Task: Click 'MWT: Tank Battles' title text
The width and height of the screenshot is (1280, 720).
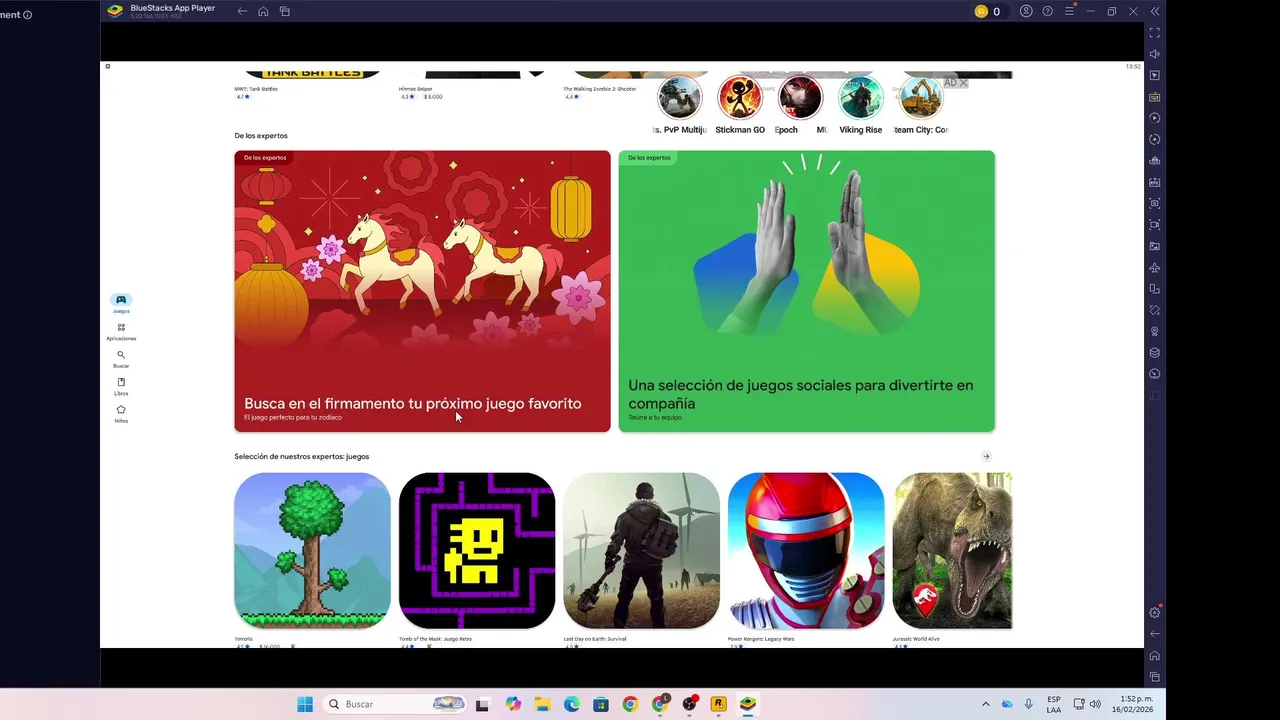Action: [x=256, y=89]
